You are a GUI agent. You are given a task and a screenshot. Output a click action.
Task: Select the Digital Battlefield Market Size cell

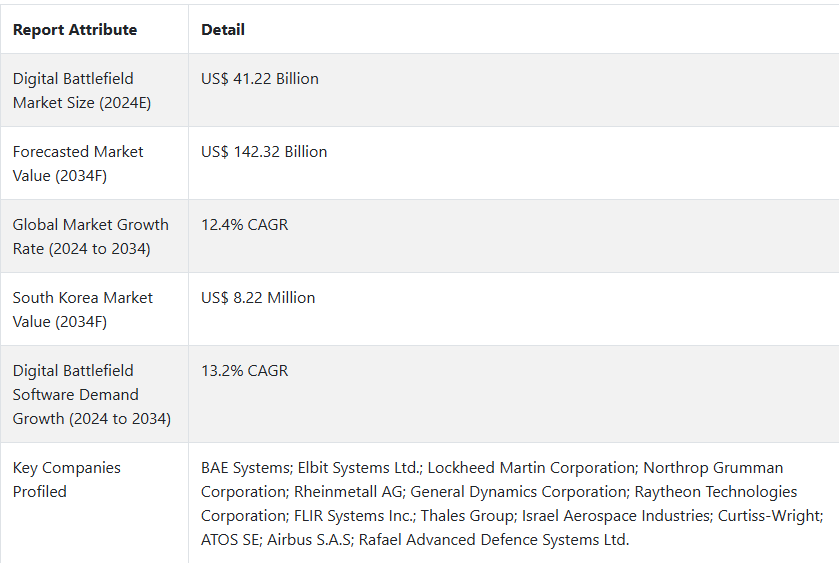pos(82,90)
